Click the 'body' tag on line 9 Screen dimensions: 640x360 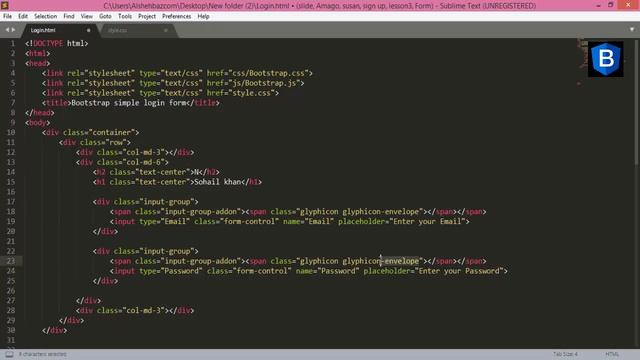point(38,122)
